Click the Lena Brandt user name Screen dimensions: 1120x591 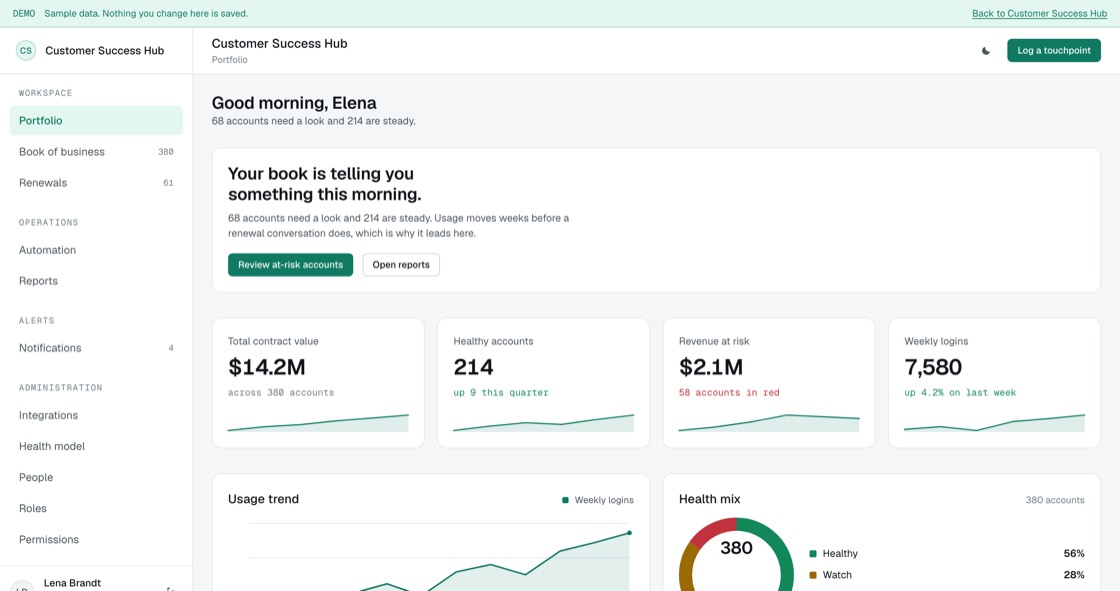[x=72, y=583]
